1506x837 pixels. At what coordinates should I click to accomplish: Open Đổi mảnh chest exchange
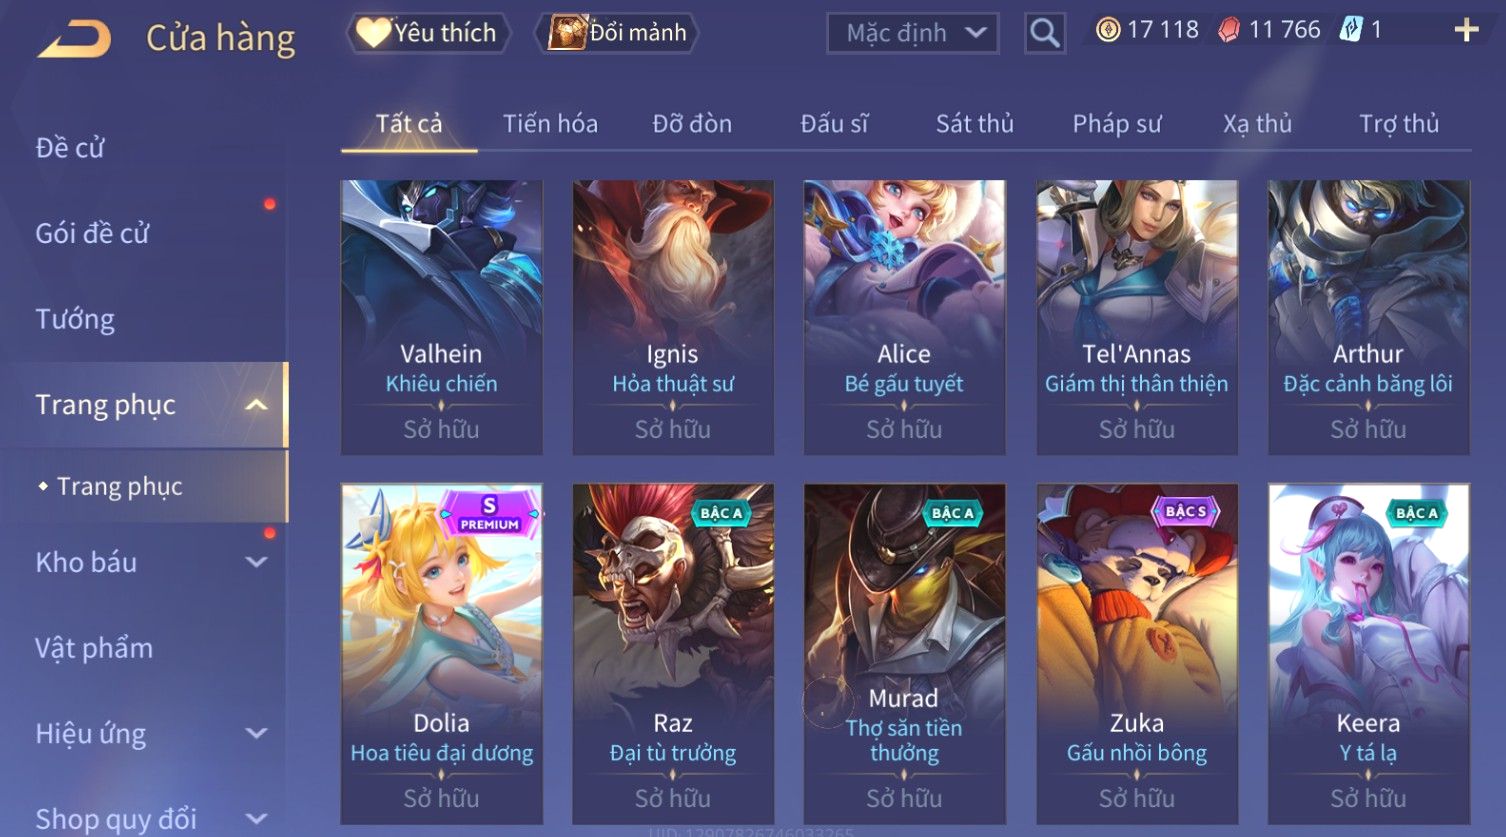tap(617, 33)
